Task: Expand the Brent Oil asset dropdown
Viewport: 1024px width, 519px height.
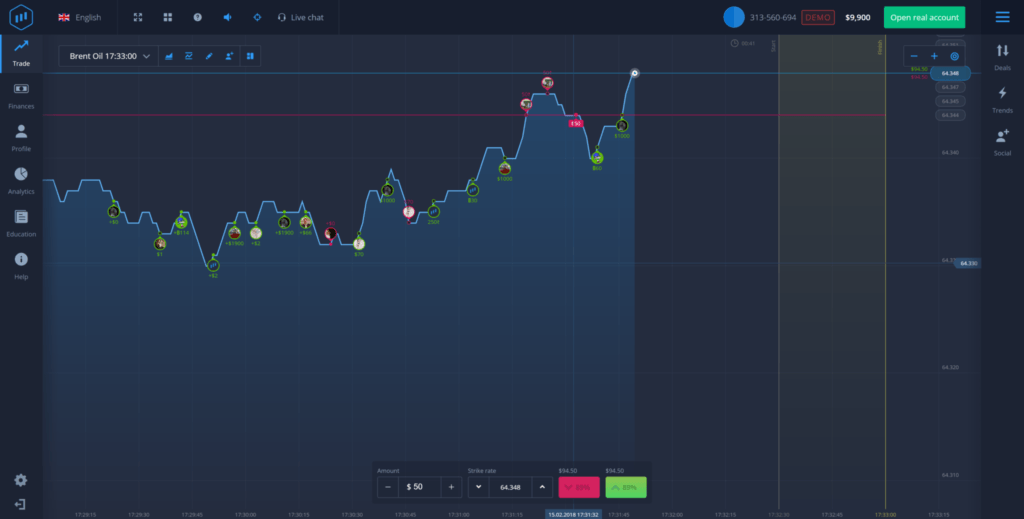Action: (110, 56)
